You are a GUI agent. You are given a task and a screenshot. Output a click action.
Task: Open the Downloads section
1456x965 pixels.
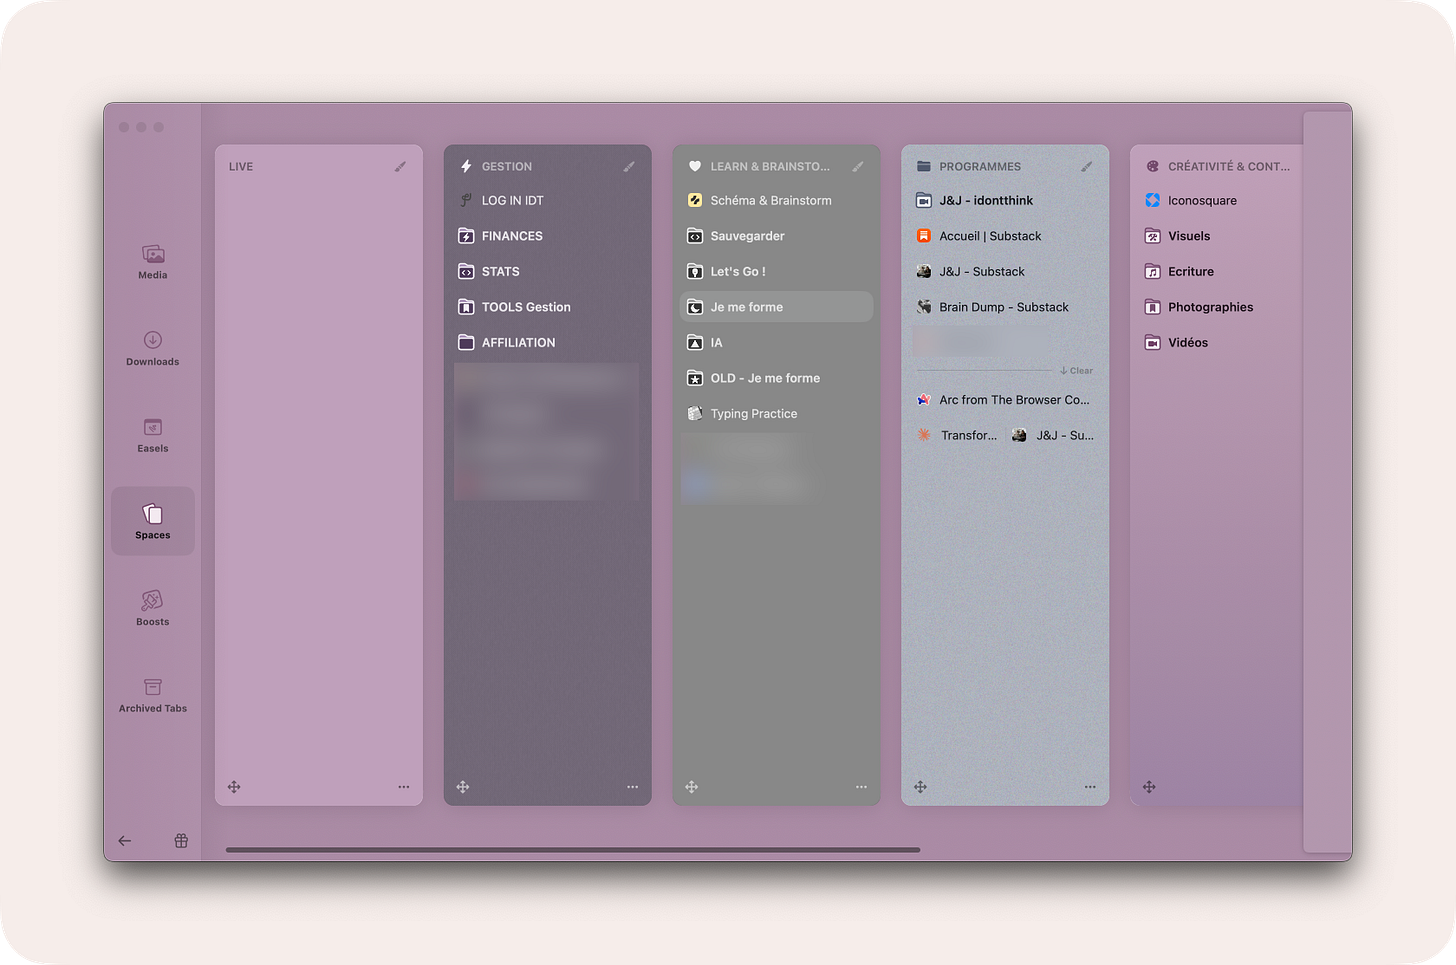[153, 348]
